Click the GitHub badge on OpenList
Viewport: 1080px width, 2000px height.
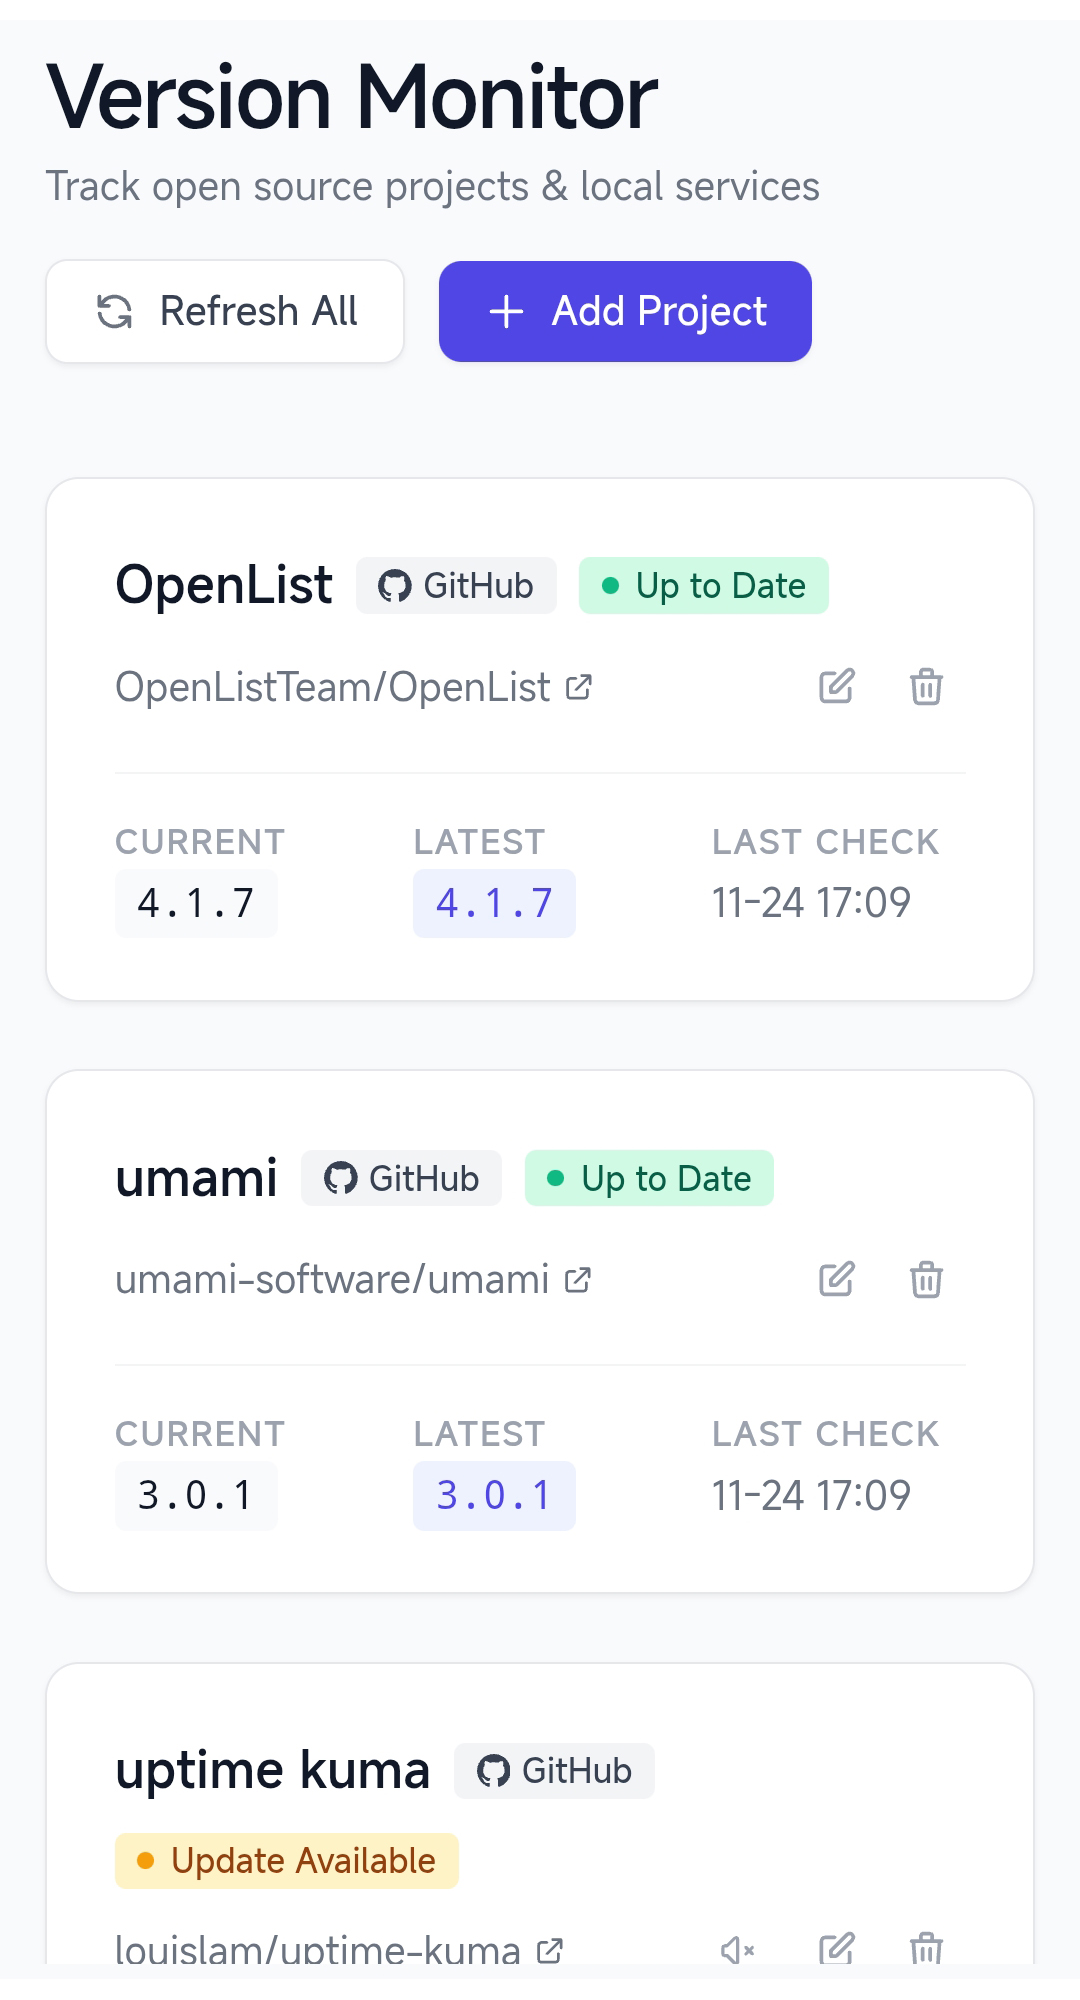(x=456, y=585)
